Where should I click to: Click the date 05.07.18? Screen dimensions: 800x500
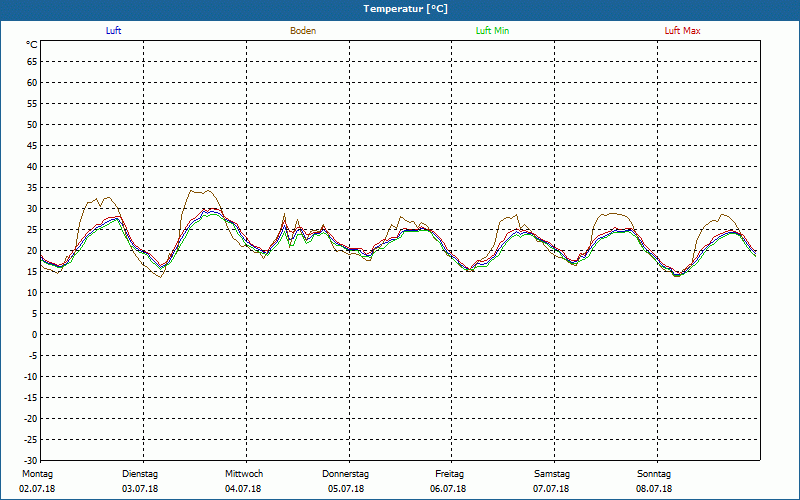(346, 489)
